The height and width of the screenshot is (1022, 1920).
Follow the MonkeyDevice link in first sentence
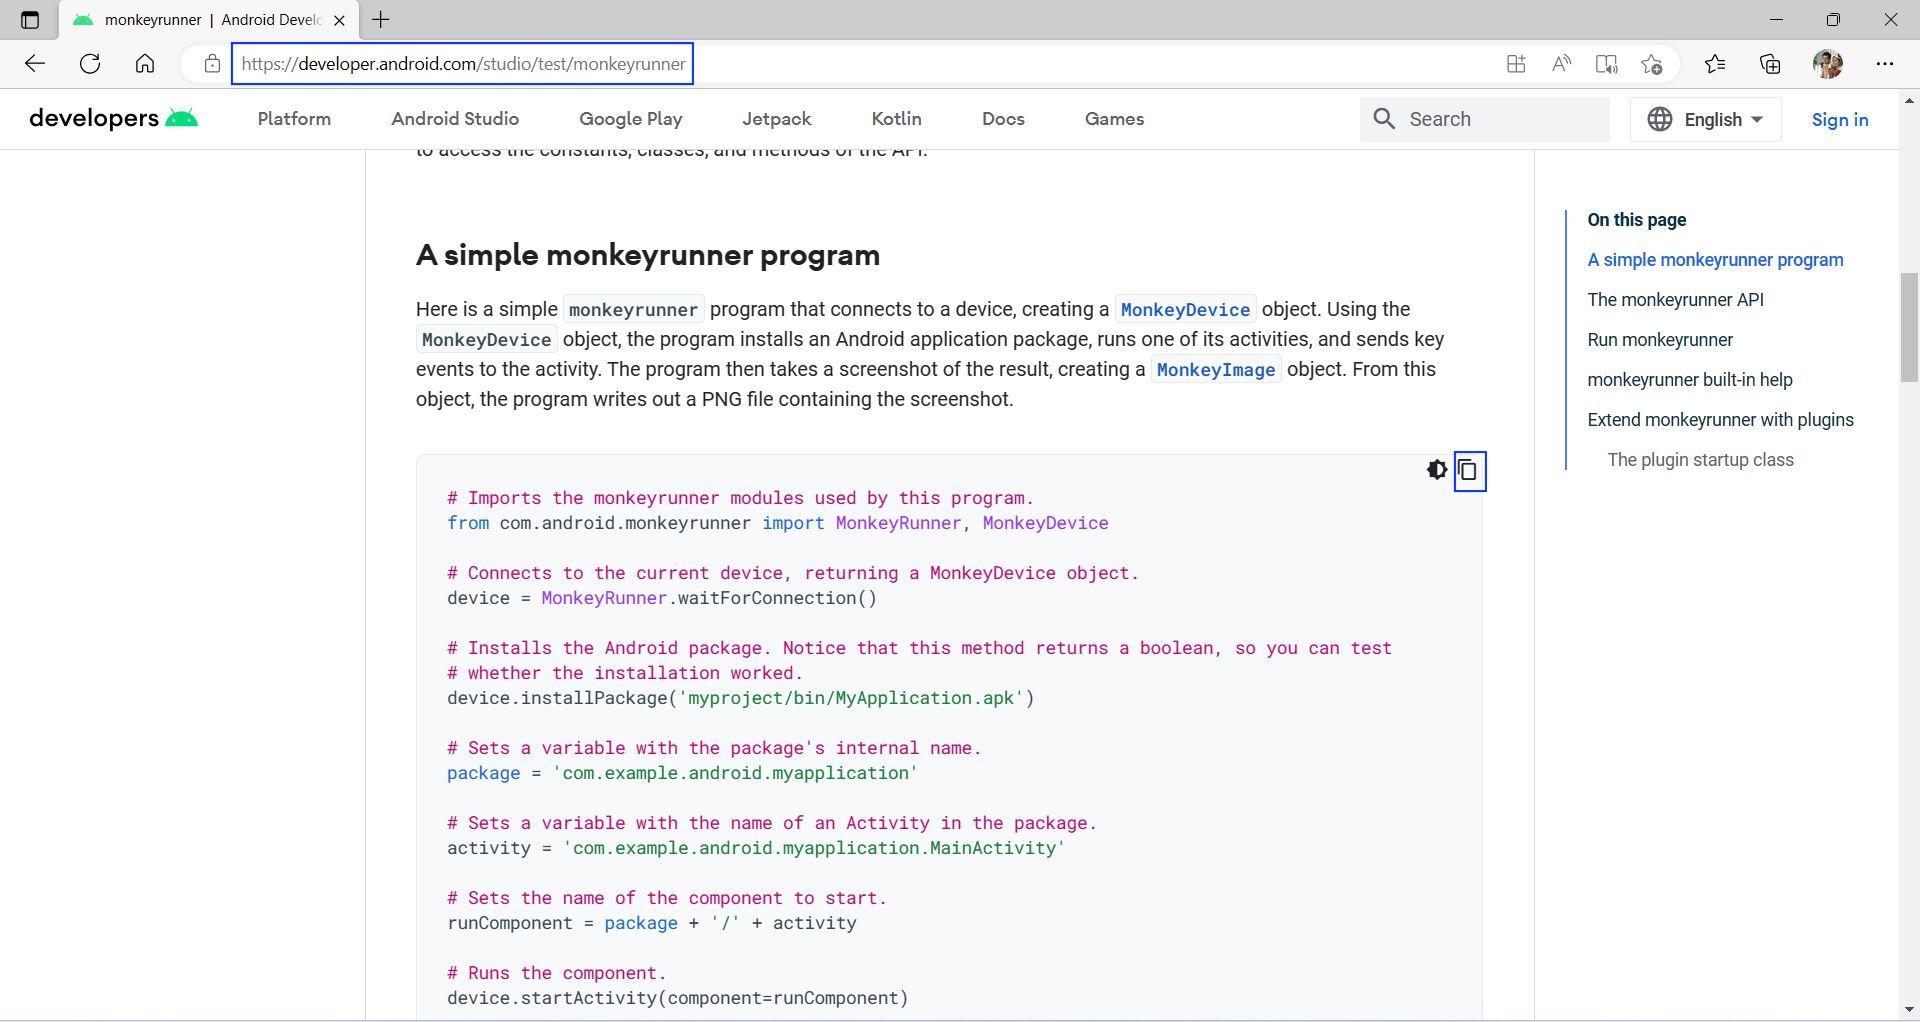point(1185,310)
